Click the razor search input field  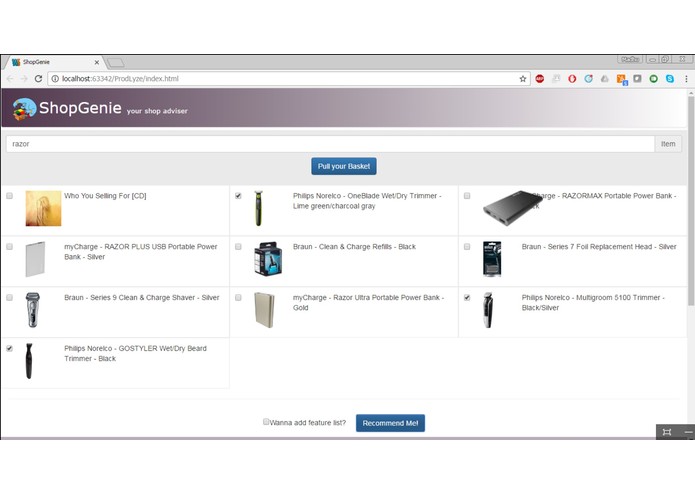(330, 144)
